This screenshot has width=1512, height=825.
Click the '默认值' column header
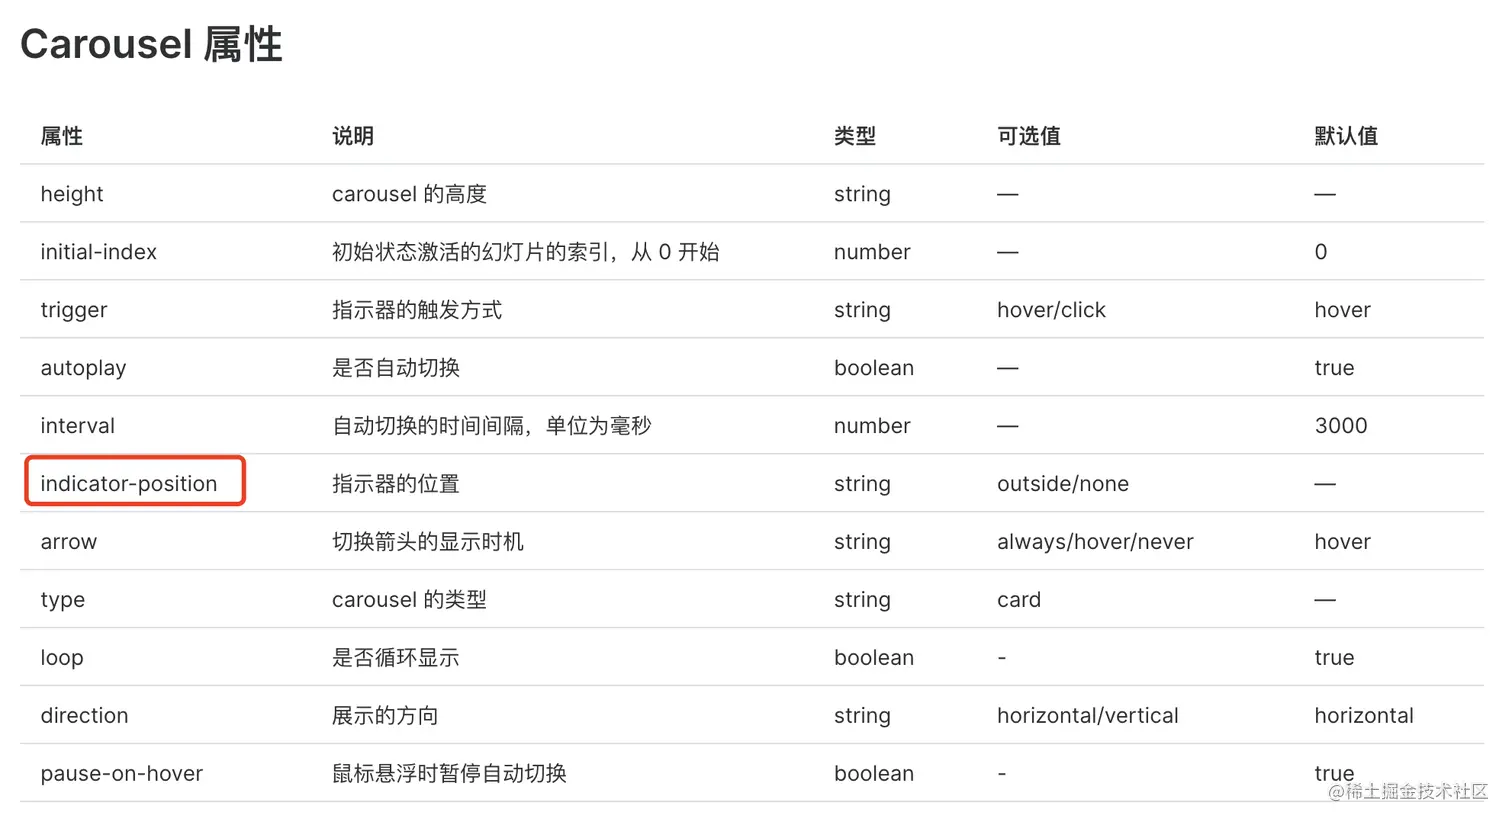(1346, 136)
